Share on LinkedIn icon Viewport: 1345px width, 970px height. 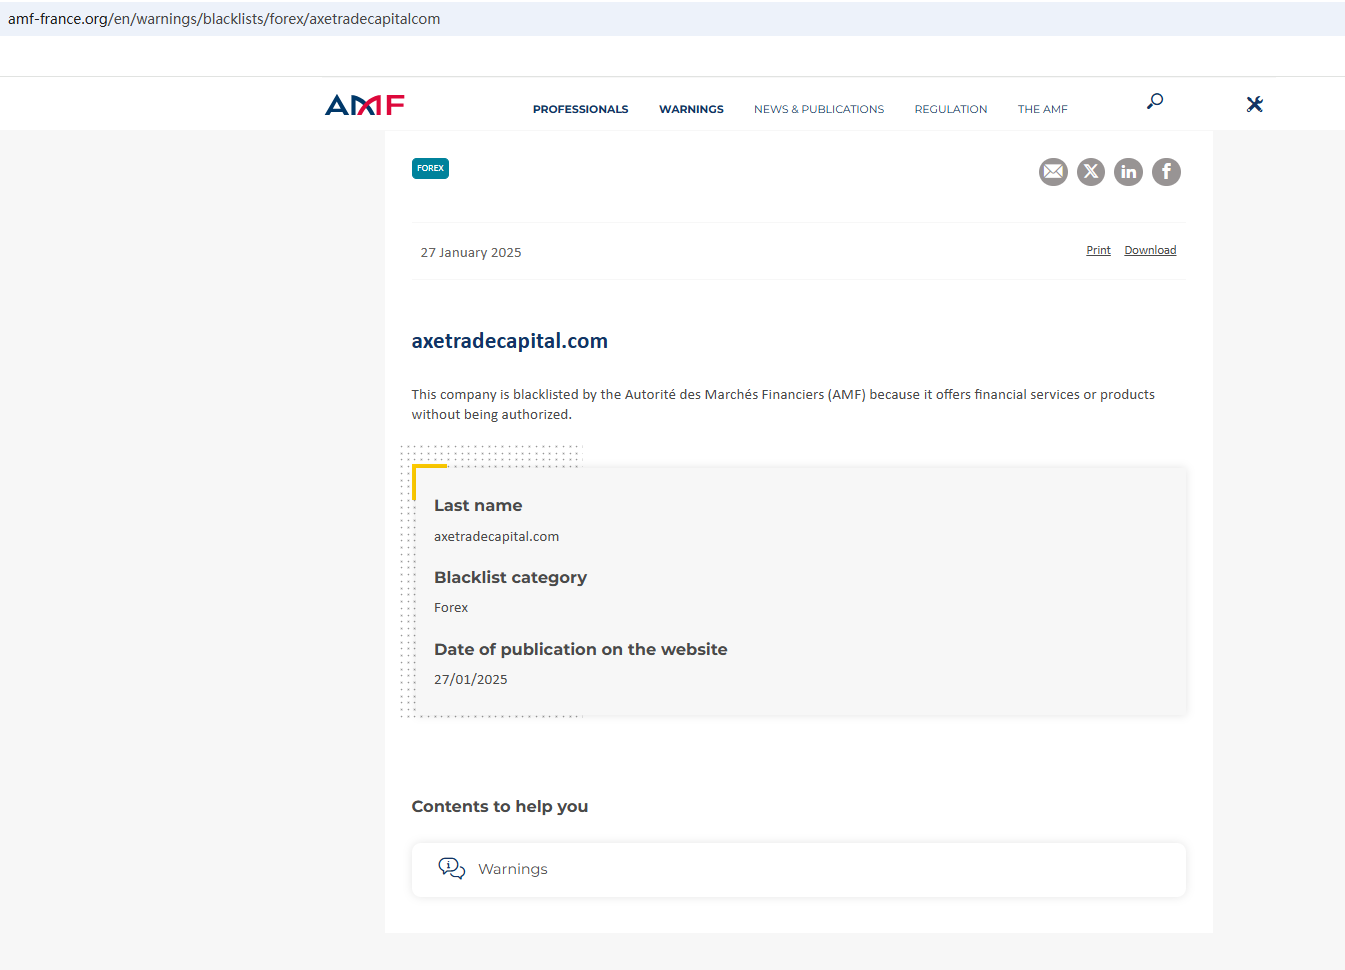(x=1128, y=172)
